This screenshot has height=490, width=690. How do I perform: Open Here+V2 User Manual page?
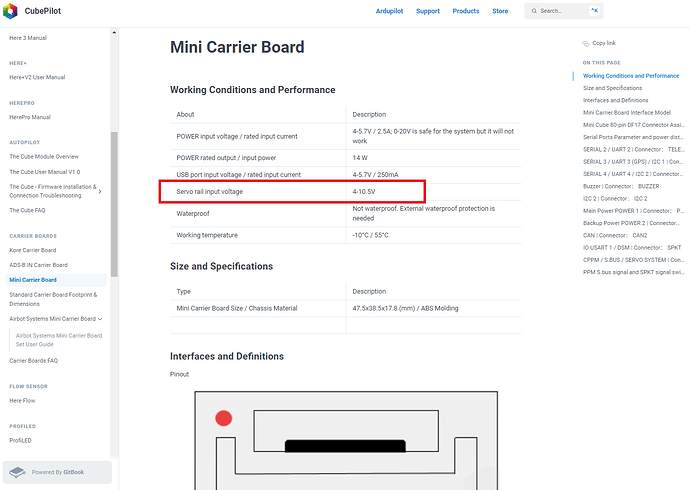click(x=37, y=77)
